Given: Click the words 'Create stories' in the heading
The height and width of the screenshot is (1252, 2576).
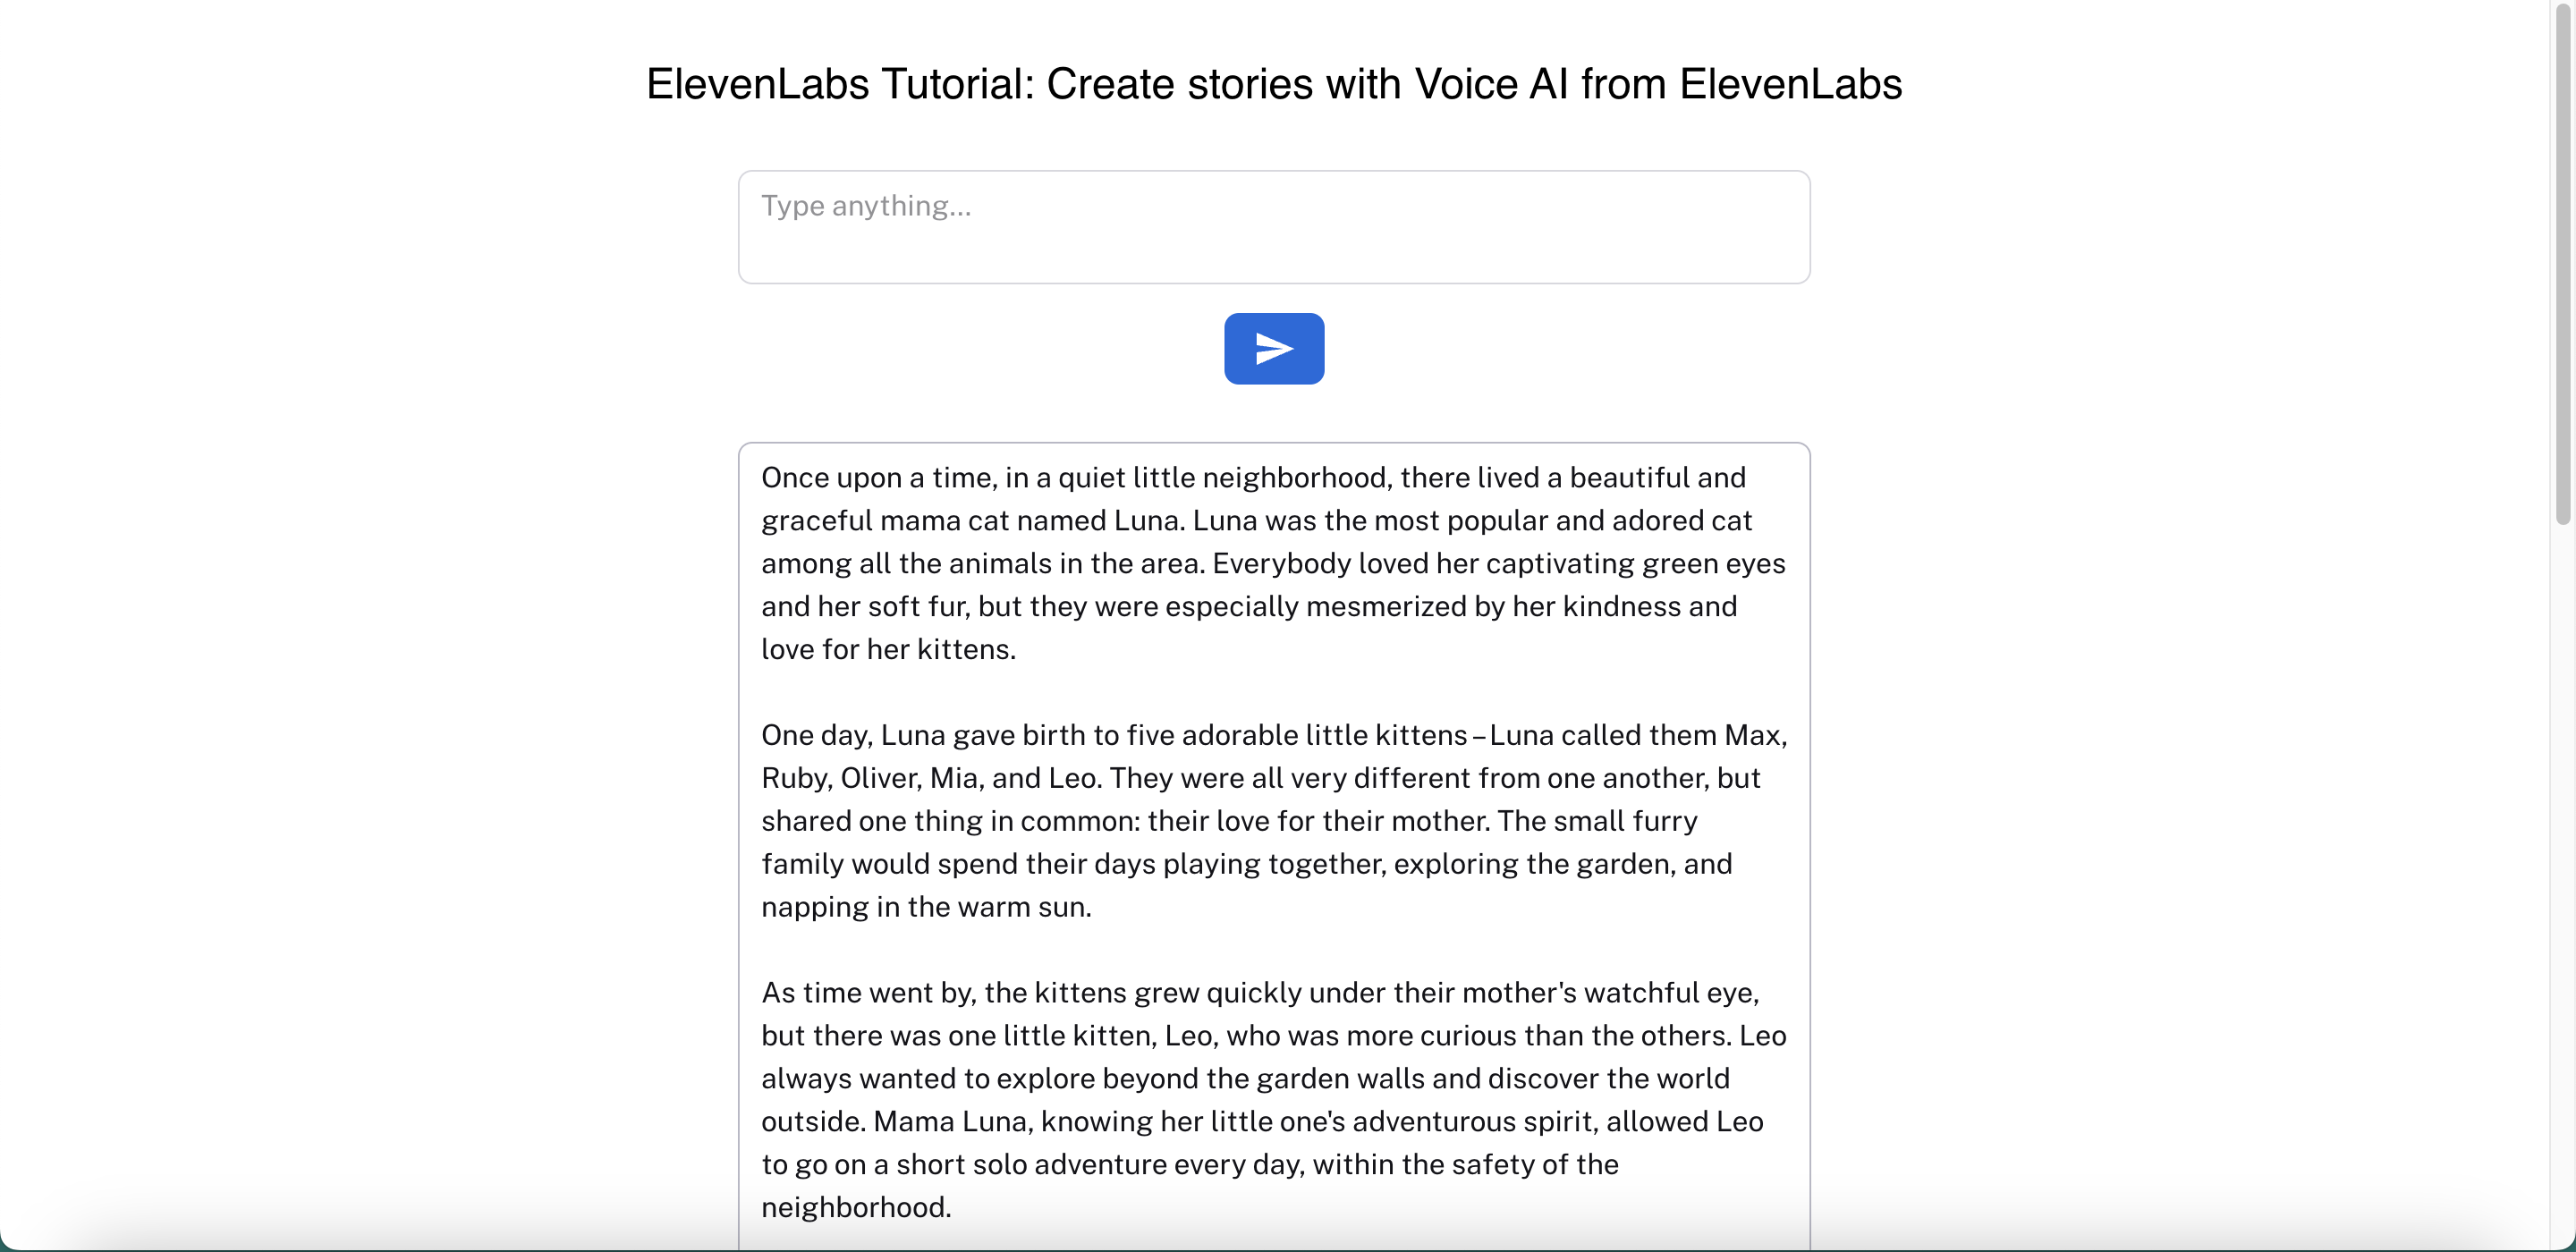Looking at the screenshot, I should point(1179,84).
